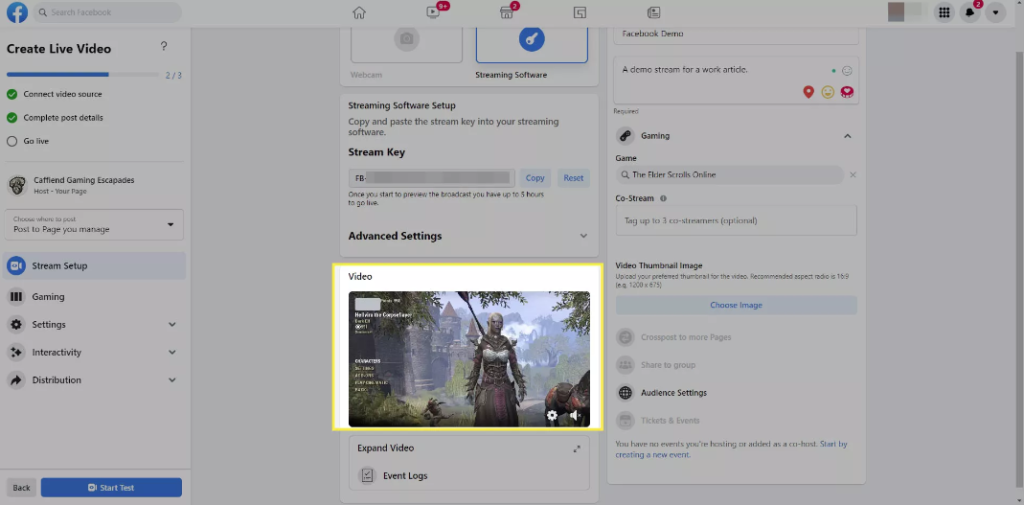Click the help question mark icon
The height and width of the screenshot is (505, 1024).
(164, 46)
